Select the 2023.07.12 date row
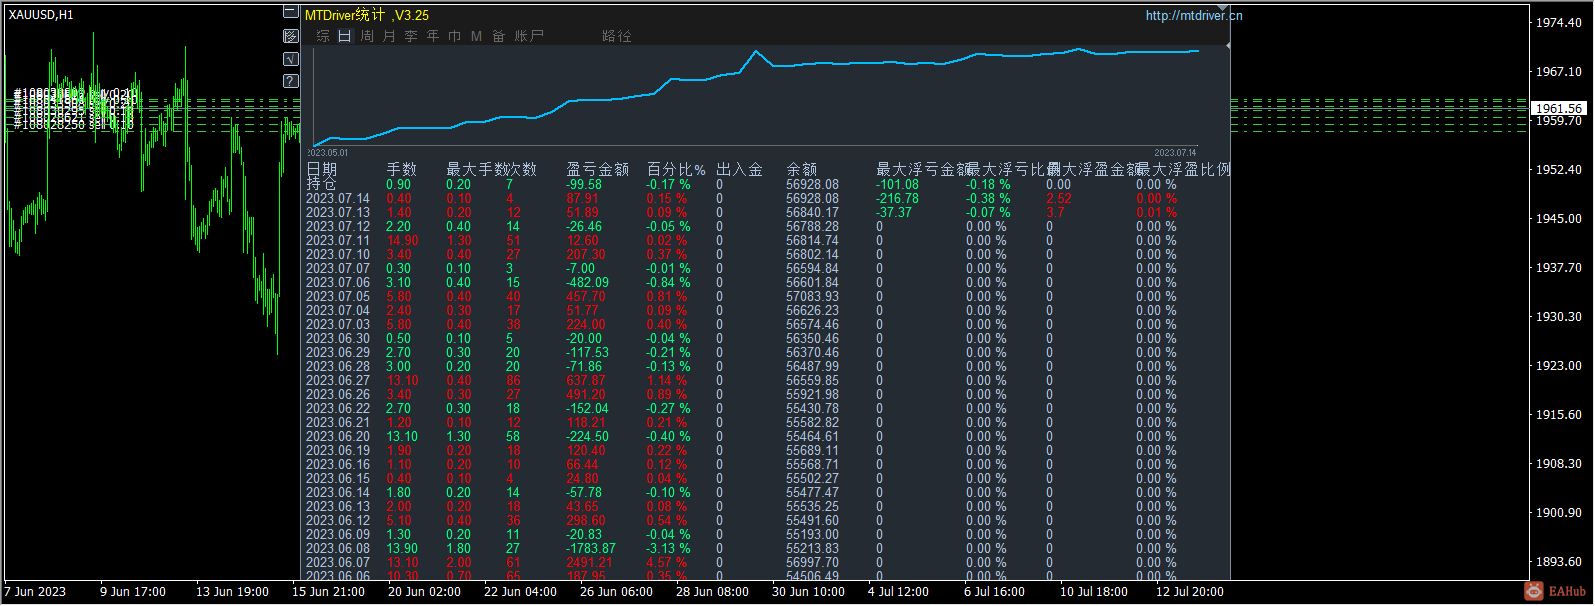The height and width of the screenshot is (606, 1595). tap(338, 227)
